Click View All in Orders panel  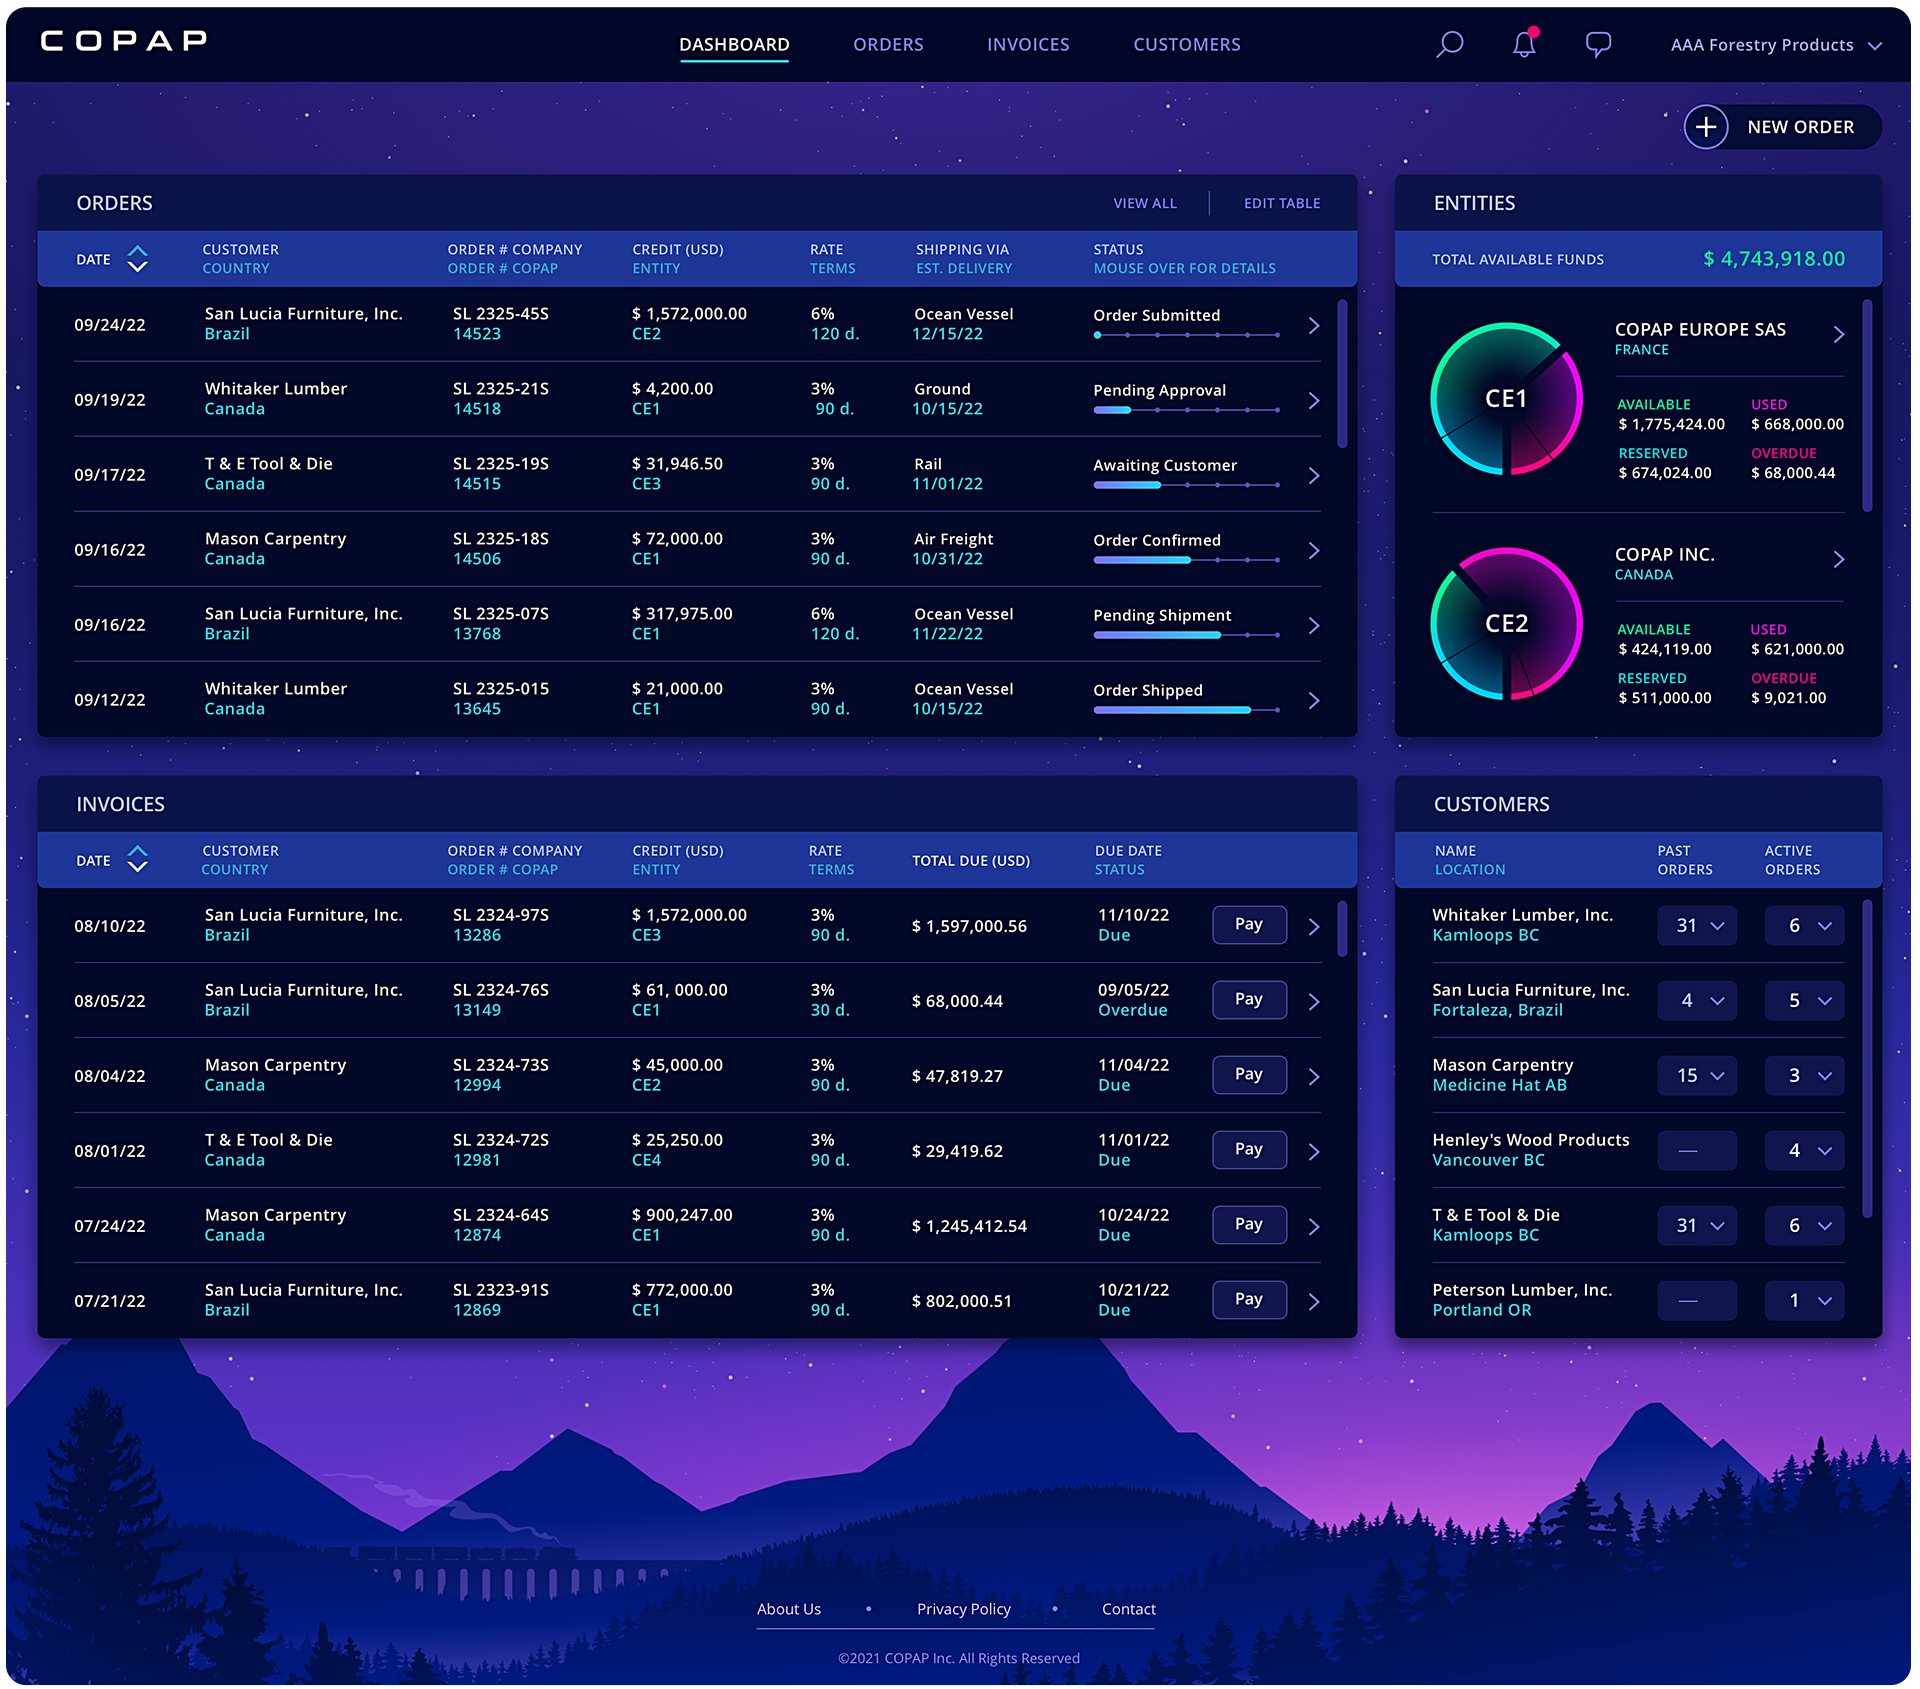[x=1145, y=203]
